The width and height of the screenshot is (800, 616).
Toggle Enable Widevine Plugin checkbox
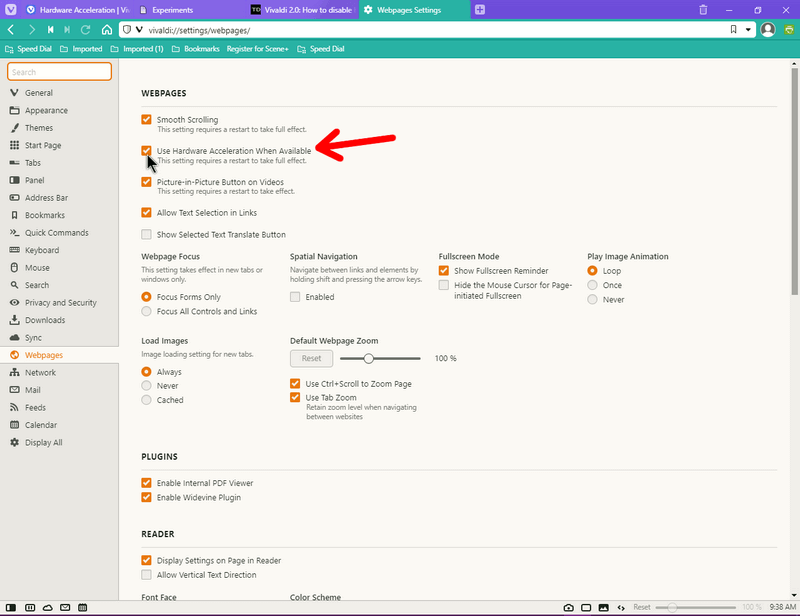pos(146,497)
